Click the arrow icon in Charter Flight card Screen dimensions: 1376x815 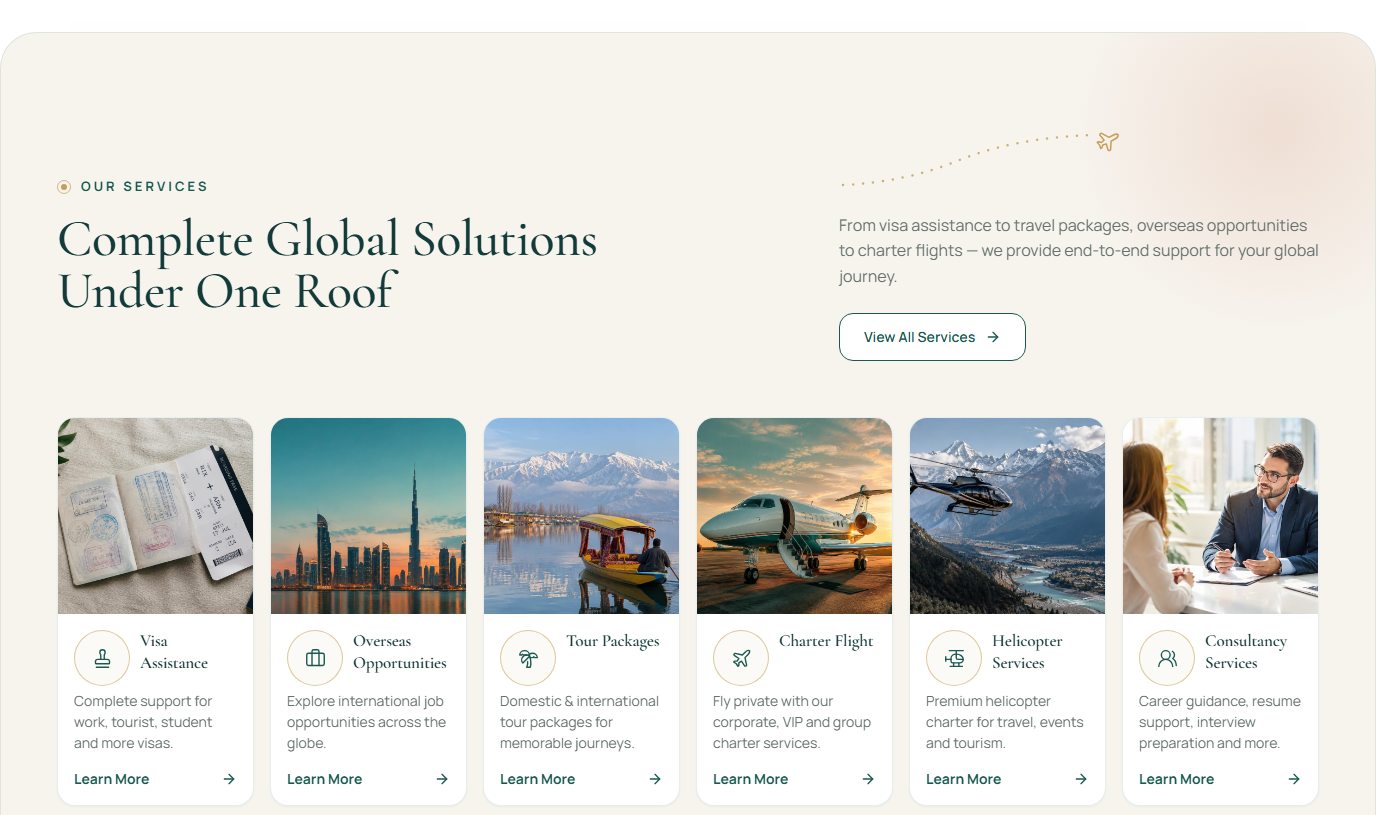(x=868, y=779)
